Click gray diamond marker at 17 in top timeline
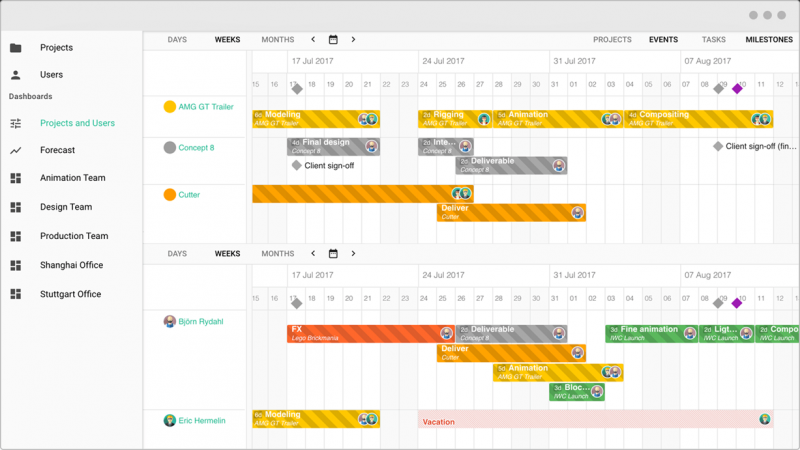 297,89
